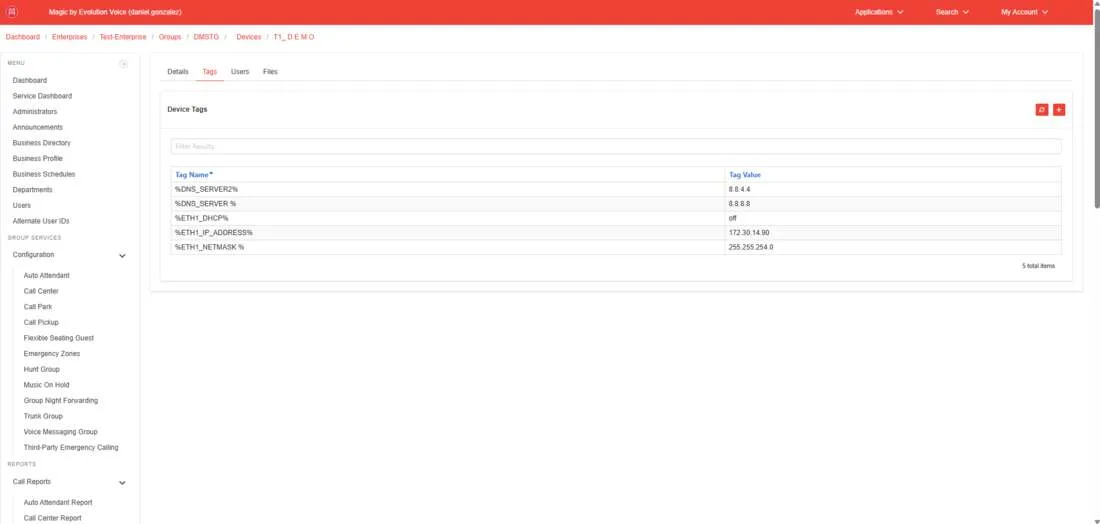Open Auto Attendant configuration

point(46,276)
